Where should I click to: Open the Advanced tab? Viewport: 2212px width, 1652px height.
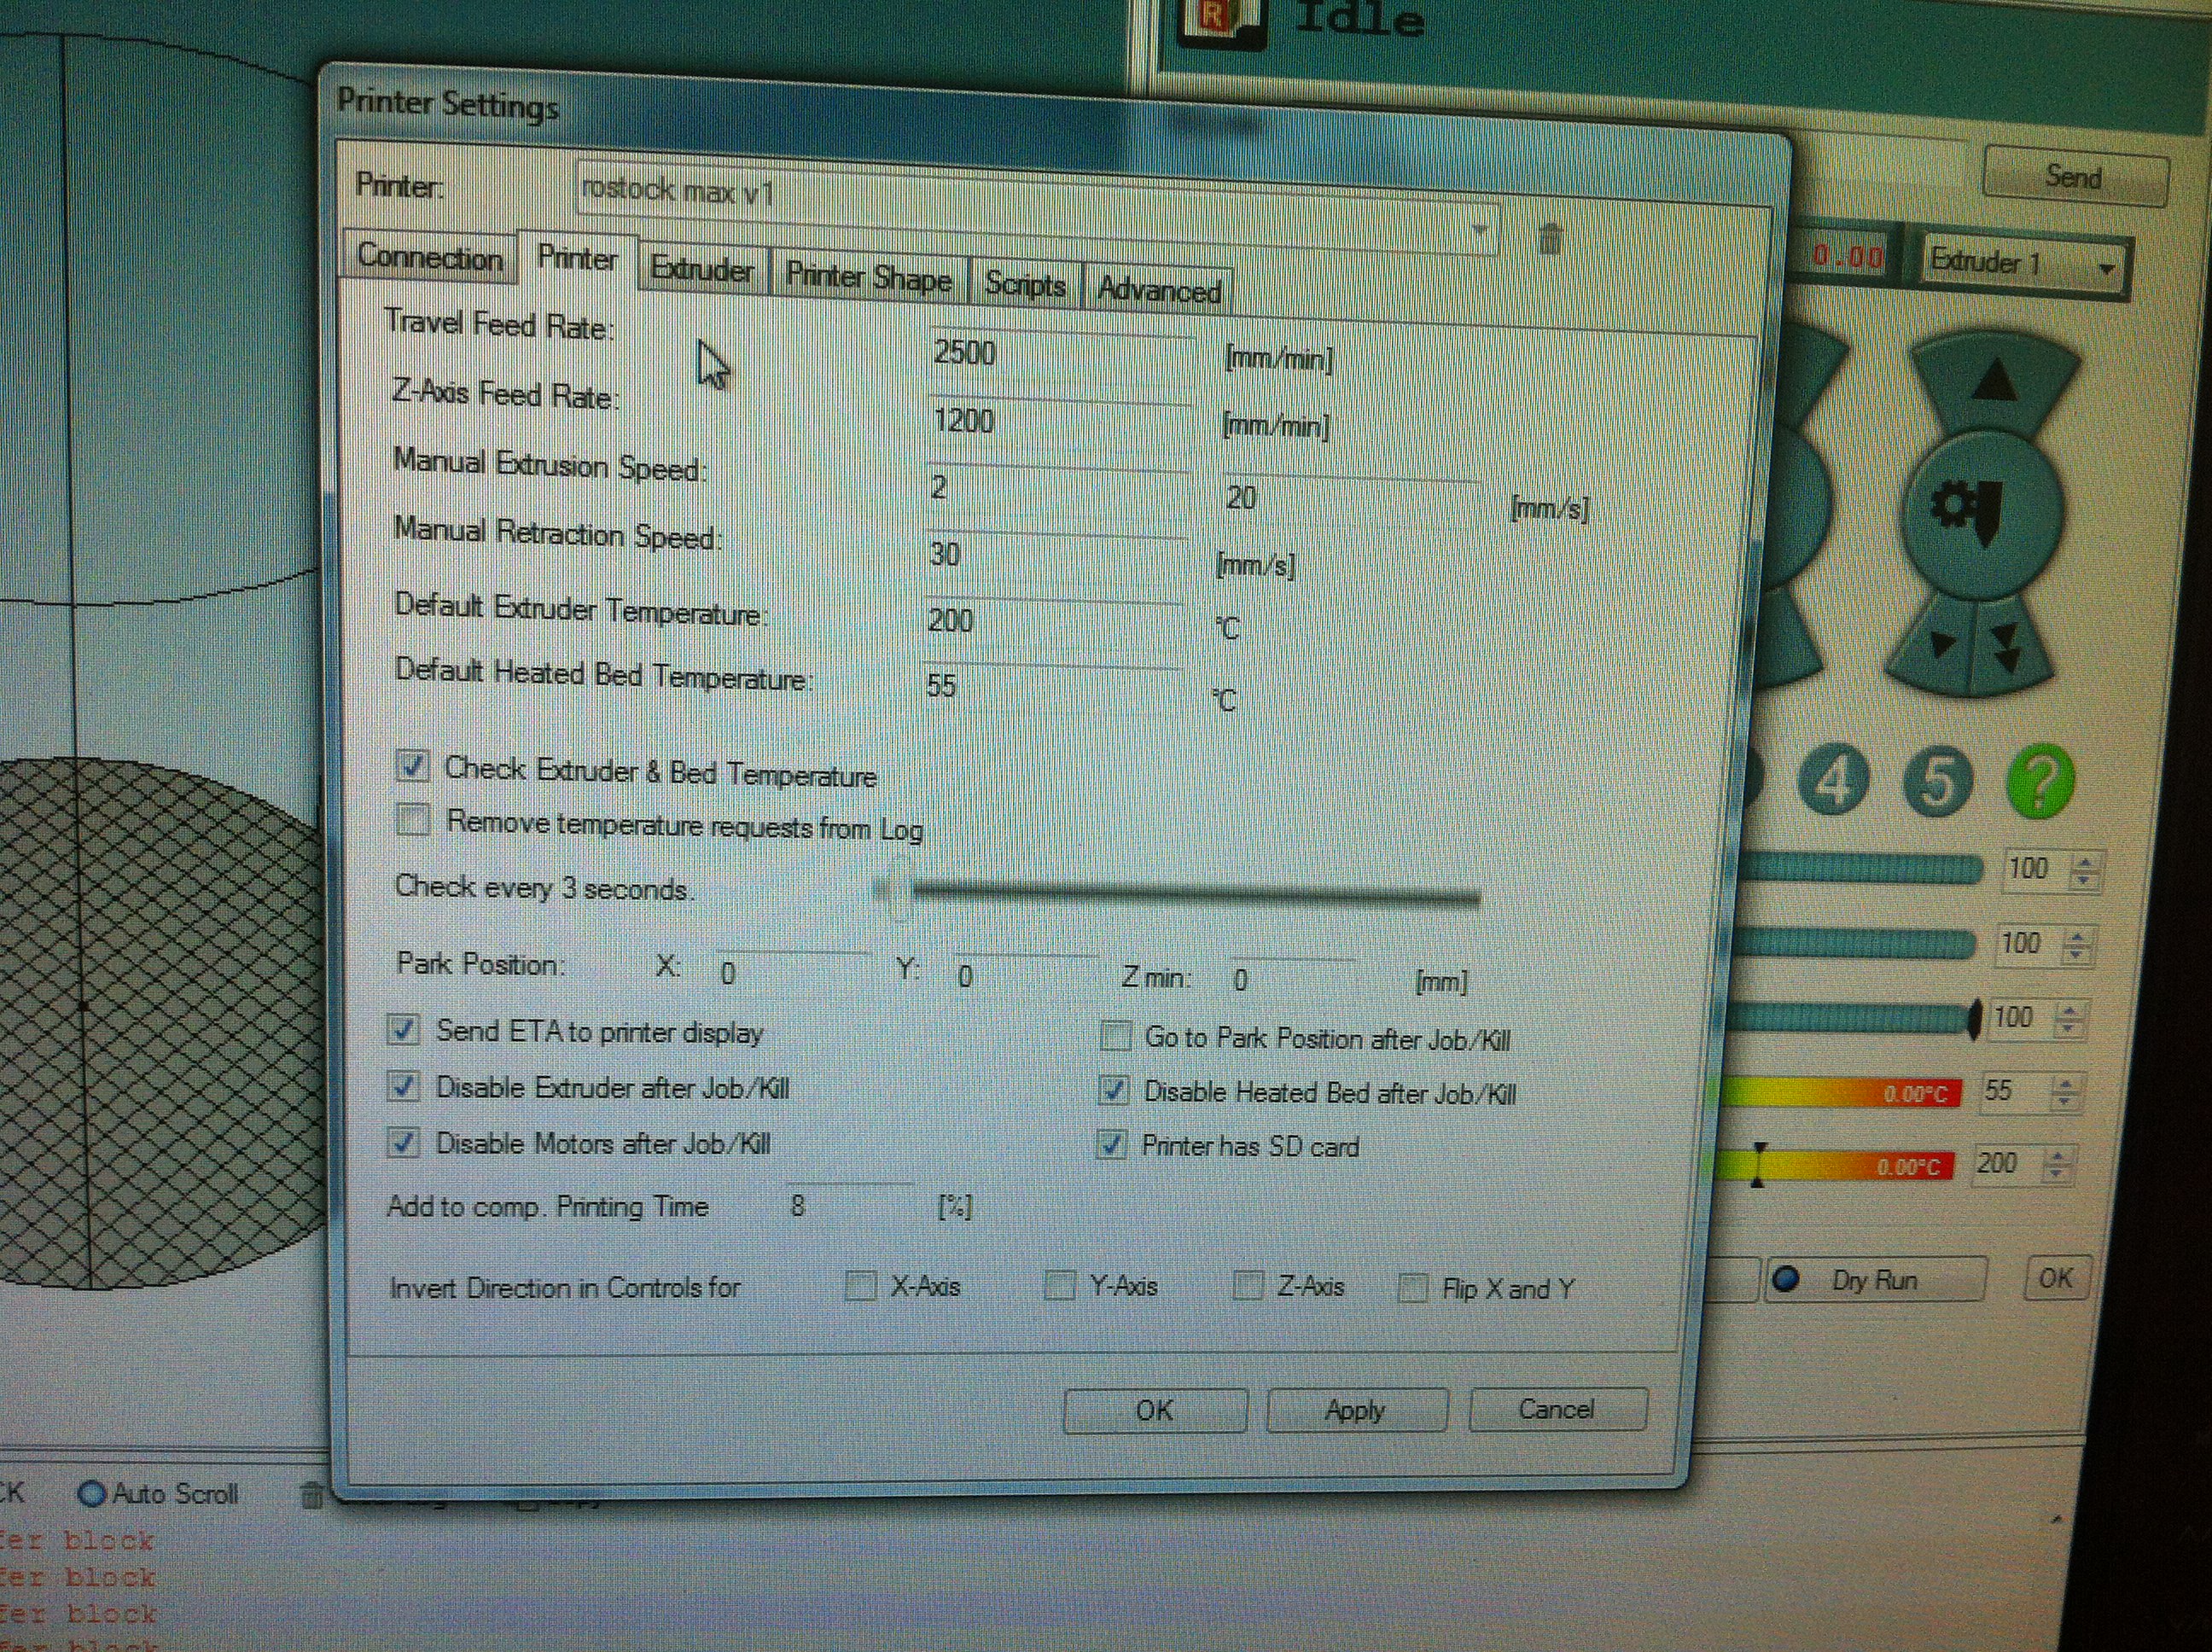click(x=1159, y=290)
